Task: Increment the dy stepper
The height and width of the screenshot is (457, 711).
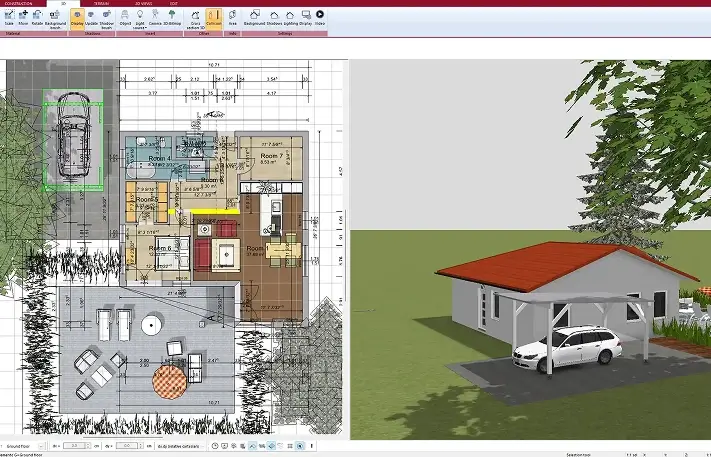Action: (x=140, y=444)
